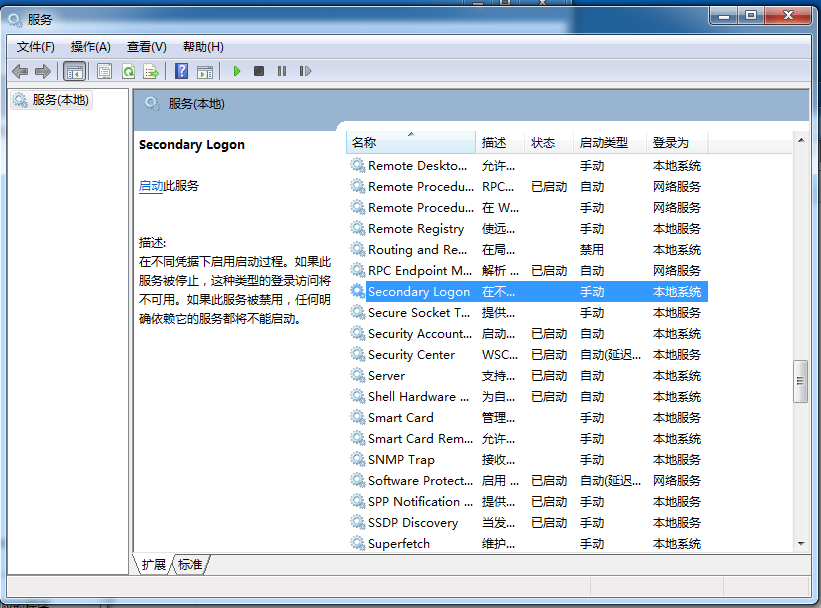Click the Restart Service toolbar icon
Viewport: 821px width, 608px height.
[305, 71]
